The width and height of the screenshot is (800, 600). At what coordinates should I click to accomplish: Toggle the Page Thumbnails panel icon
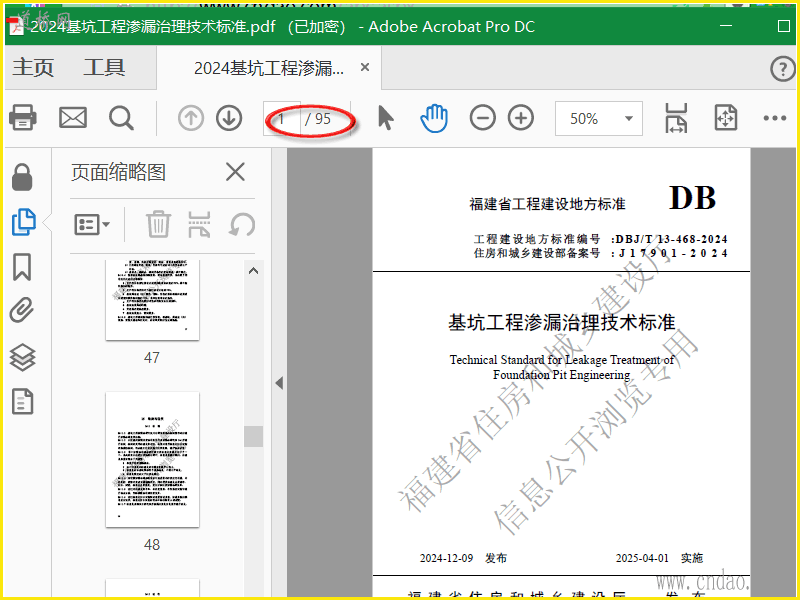tap(23, 222)
